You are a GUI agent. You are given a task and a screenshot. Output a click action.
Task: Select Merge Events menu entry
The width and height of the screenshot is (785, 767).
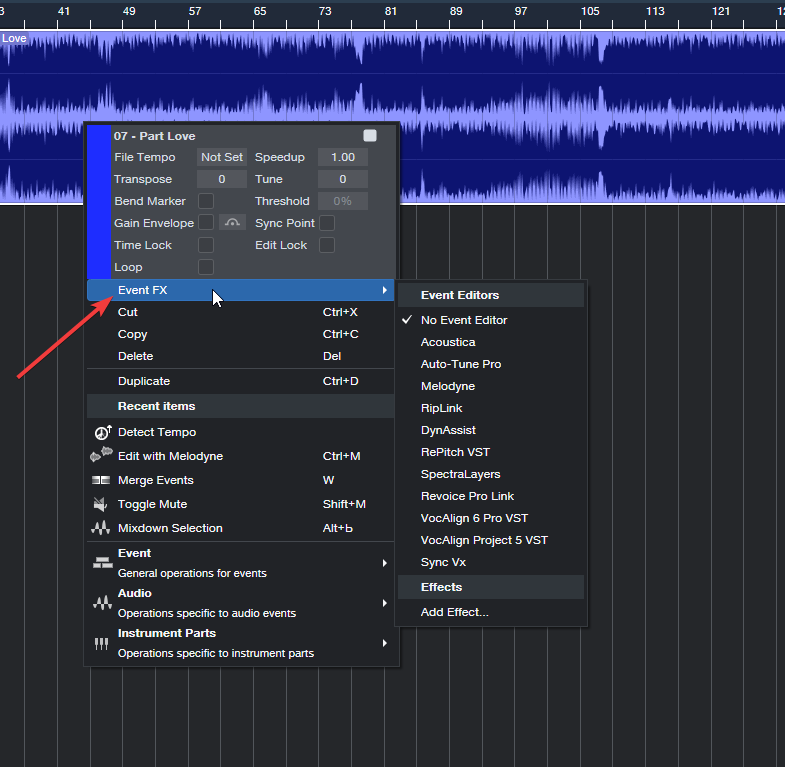tap(240, 480)
